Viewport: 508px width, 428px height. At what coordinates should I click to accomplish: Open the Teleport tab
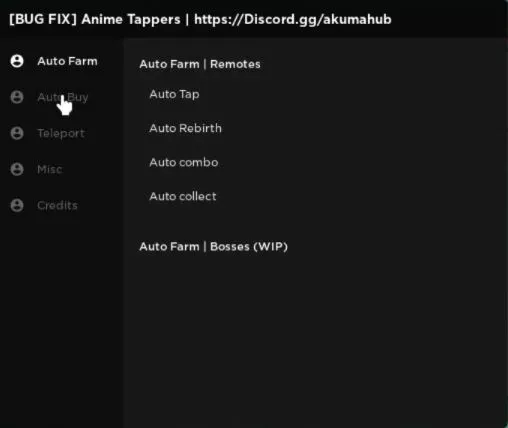click(x=61, y=133)
